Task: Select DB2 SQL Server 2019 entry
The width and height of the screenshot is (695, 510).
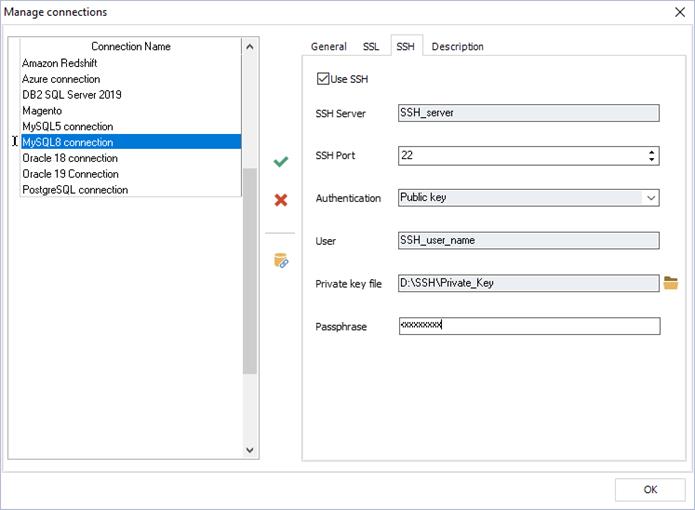Action: pos(131,94)
